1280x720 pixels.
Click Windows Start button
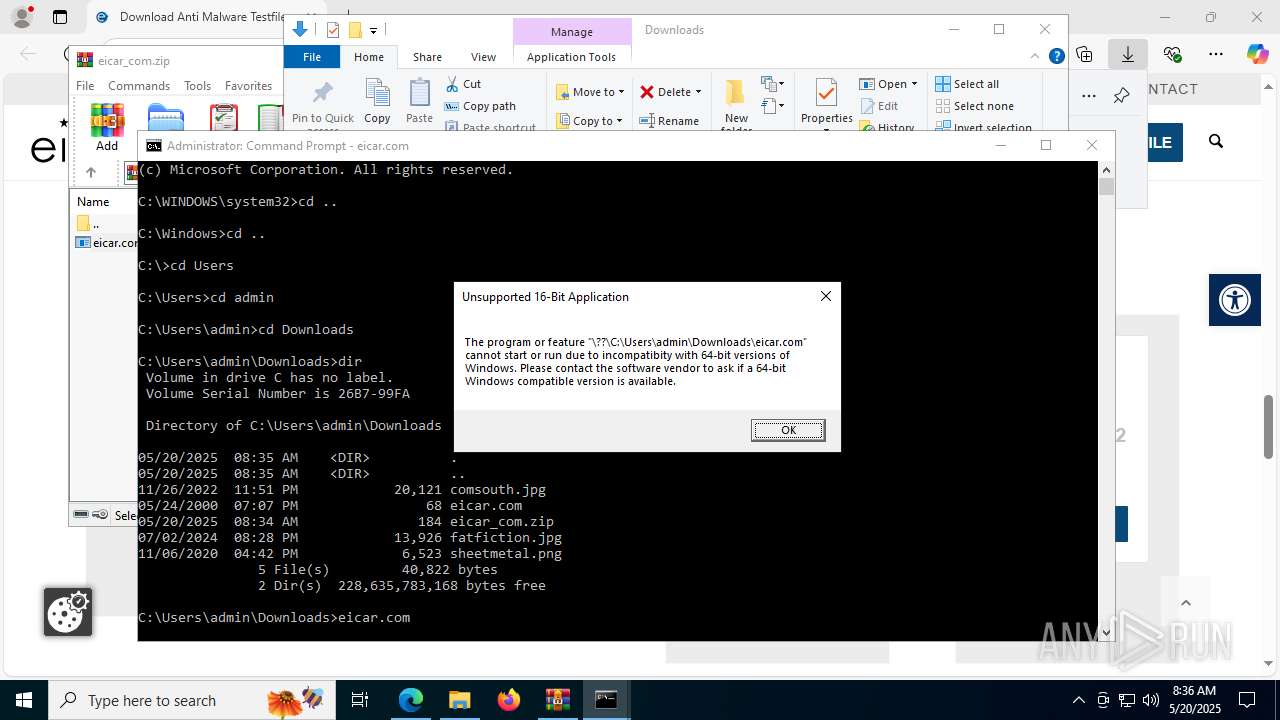coord(24,700)
